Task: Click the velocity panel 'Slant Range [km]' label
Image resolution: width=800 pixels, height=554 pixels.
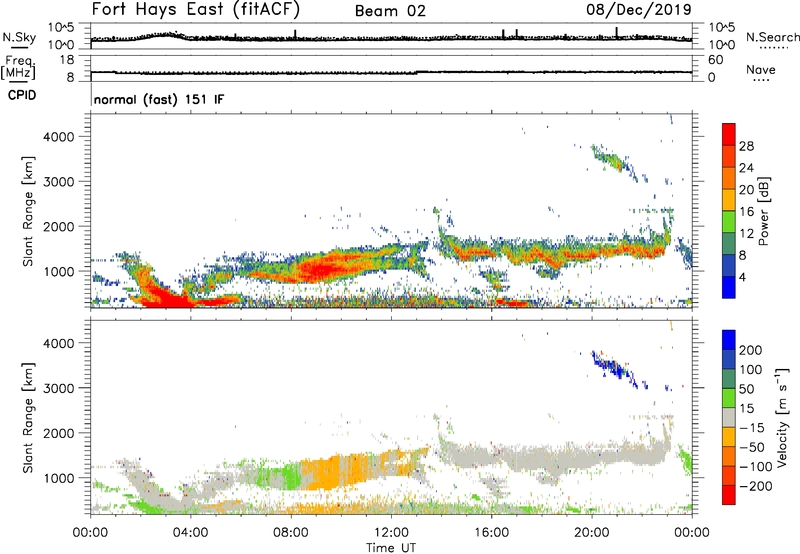Action: [29, 418]
